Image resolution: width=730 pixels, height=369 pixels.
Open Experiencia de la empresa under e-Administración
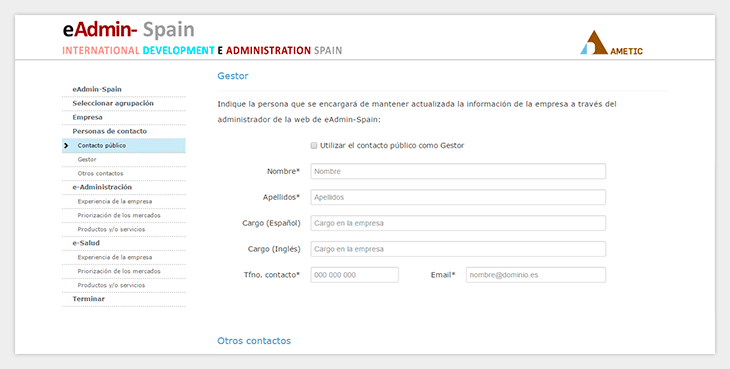pos(115,201)
